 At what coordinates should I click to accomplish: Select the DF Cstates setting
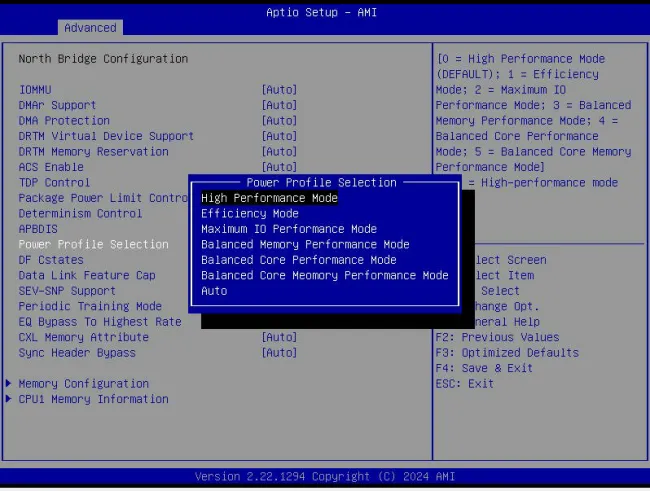point(51,260)
